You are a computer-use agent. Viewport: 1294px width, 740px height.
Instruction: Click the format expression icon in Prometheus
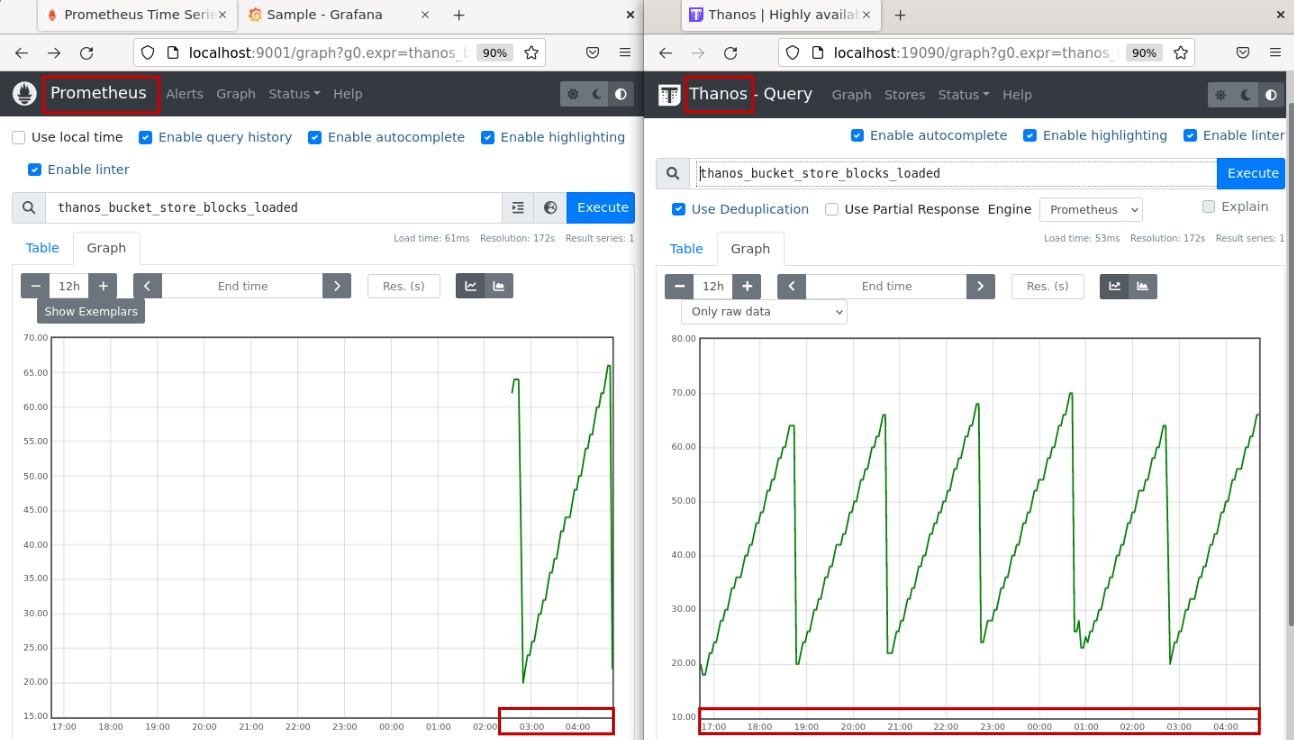(517, 208)
